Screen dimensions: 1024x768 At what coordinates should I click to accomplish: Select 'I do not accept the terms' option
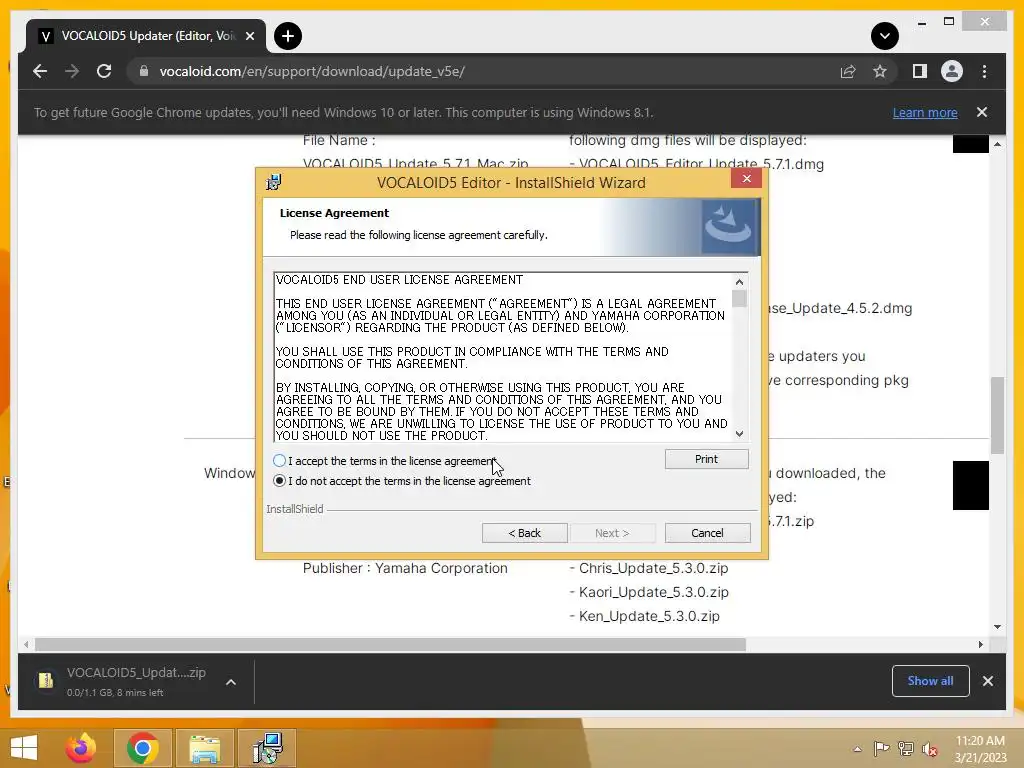[x=280, y=481]
